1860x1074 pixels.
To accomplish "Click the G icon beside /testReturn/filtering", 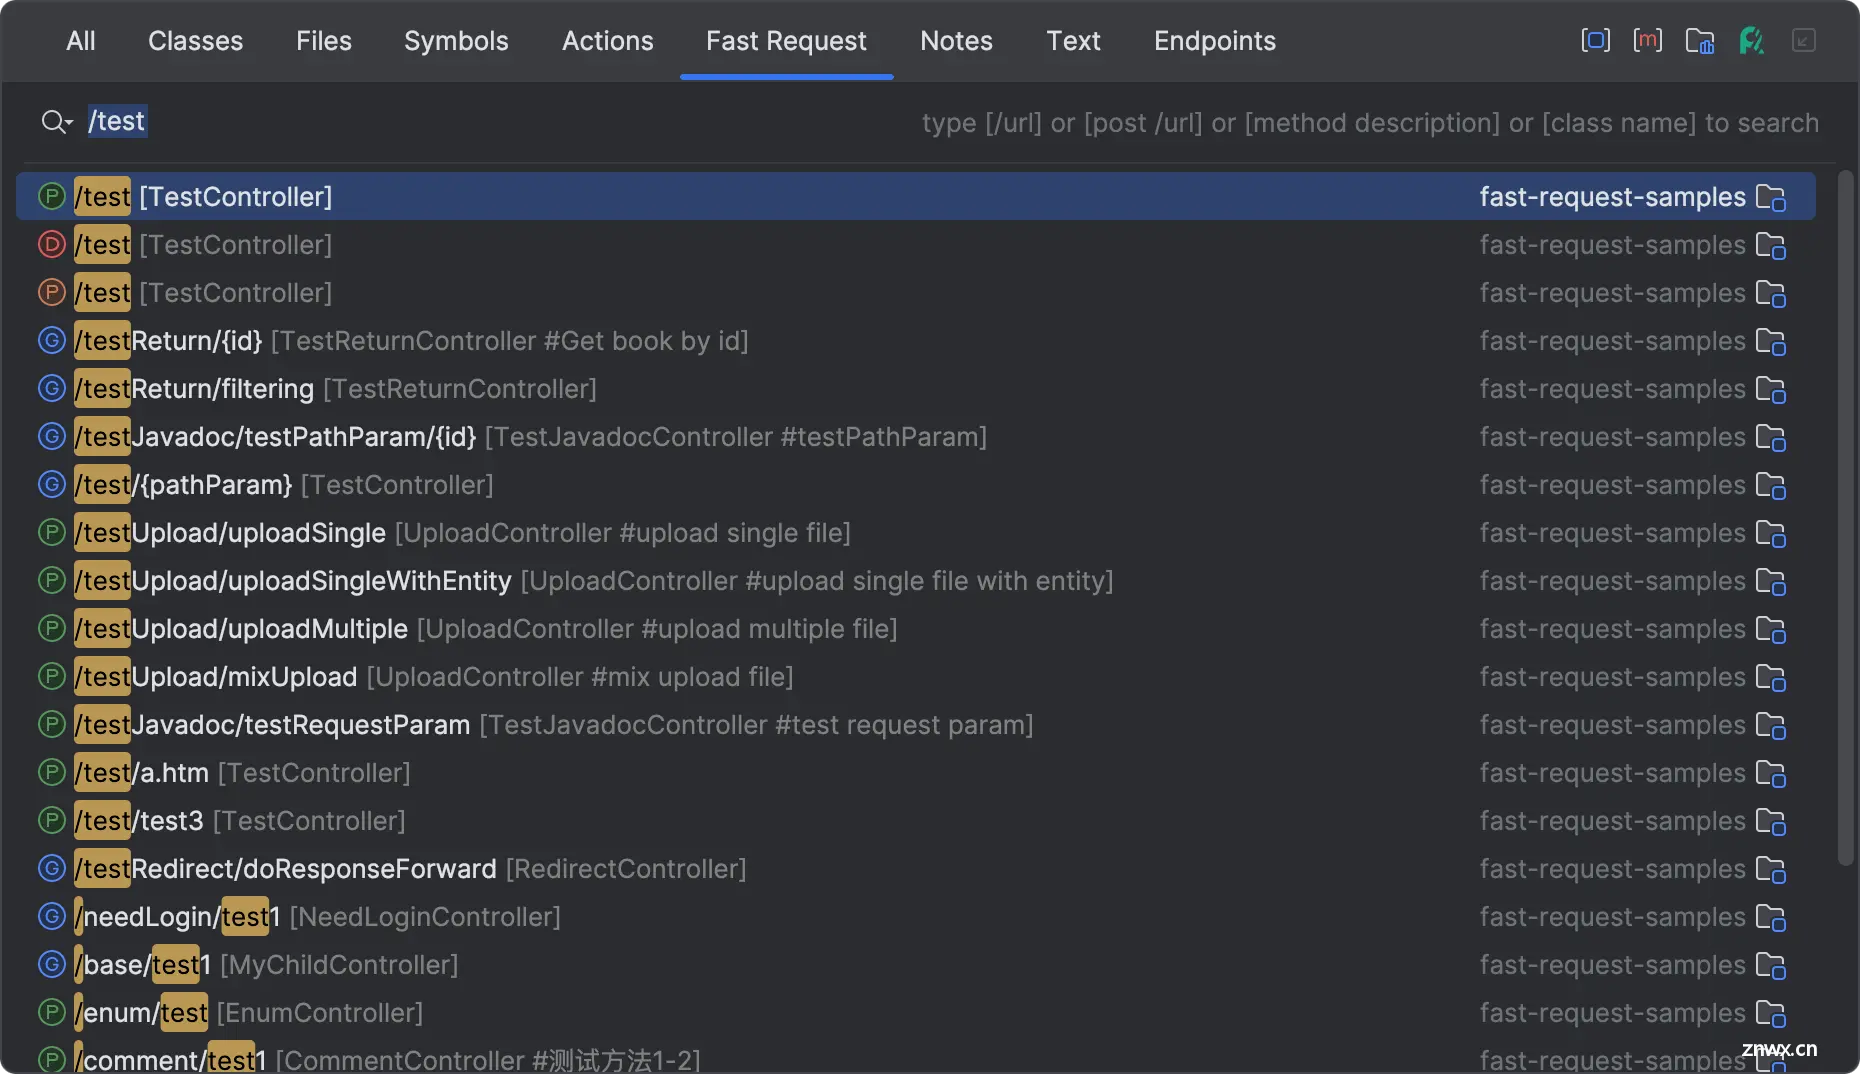I will [x=52, y=388].
